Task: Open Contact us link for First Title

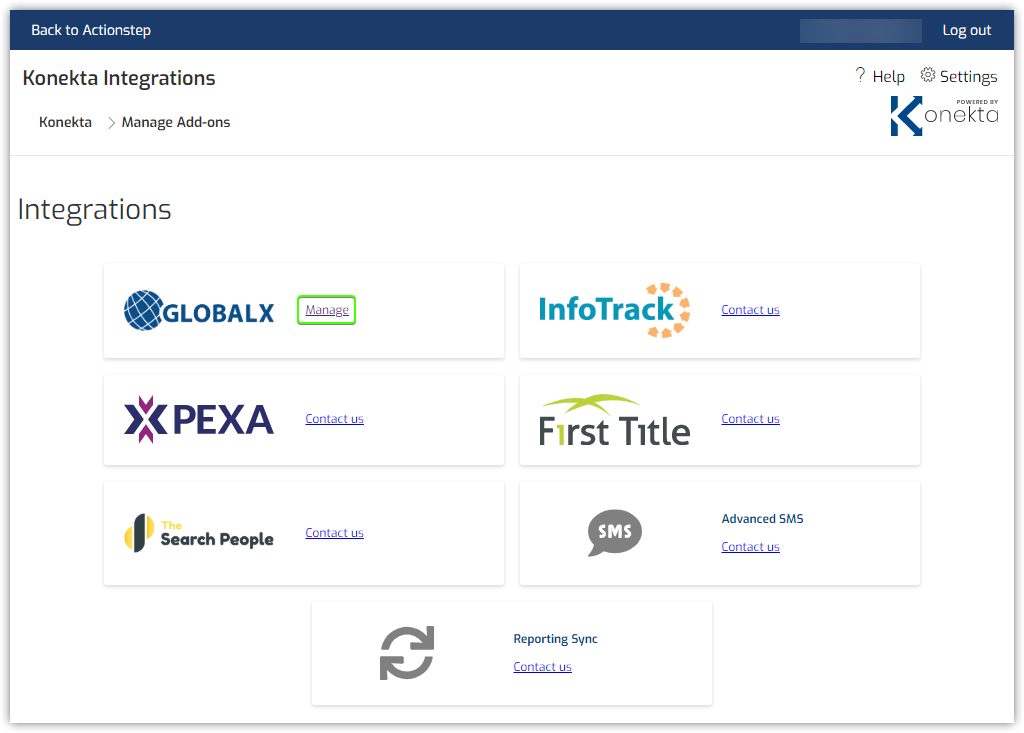Action: tap(750, 419)
